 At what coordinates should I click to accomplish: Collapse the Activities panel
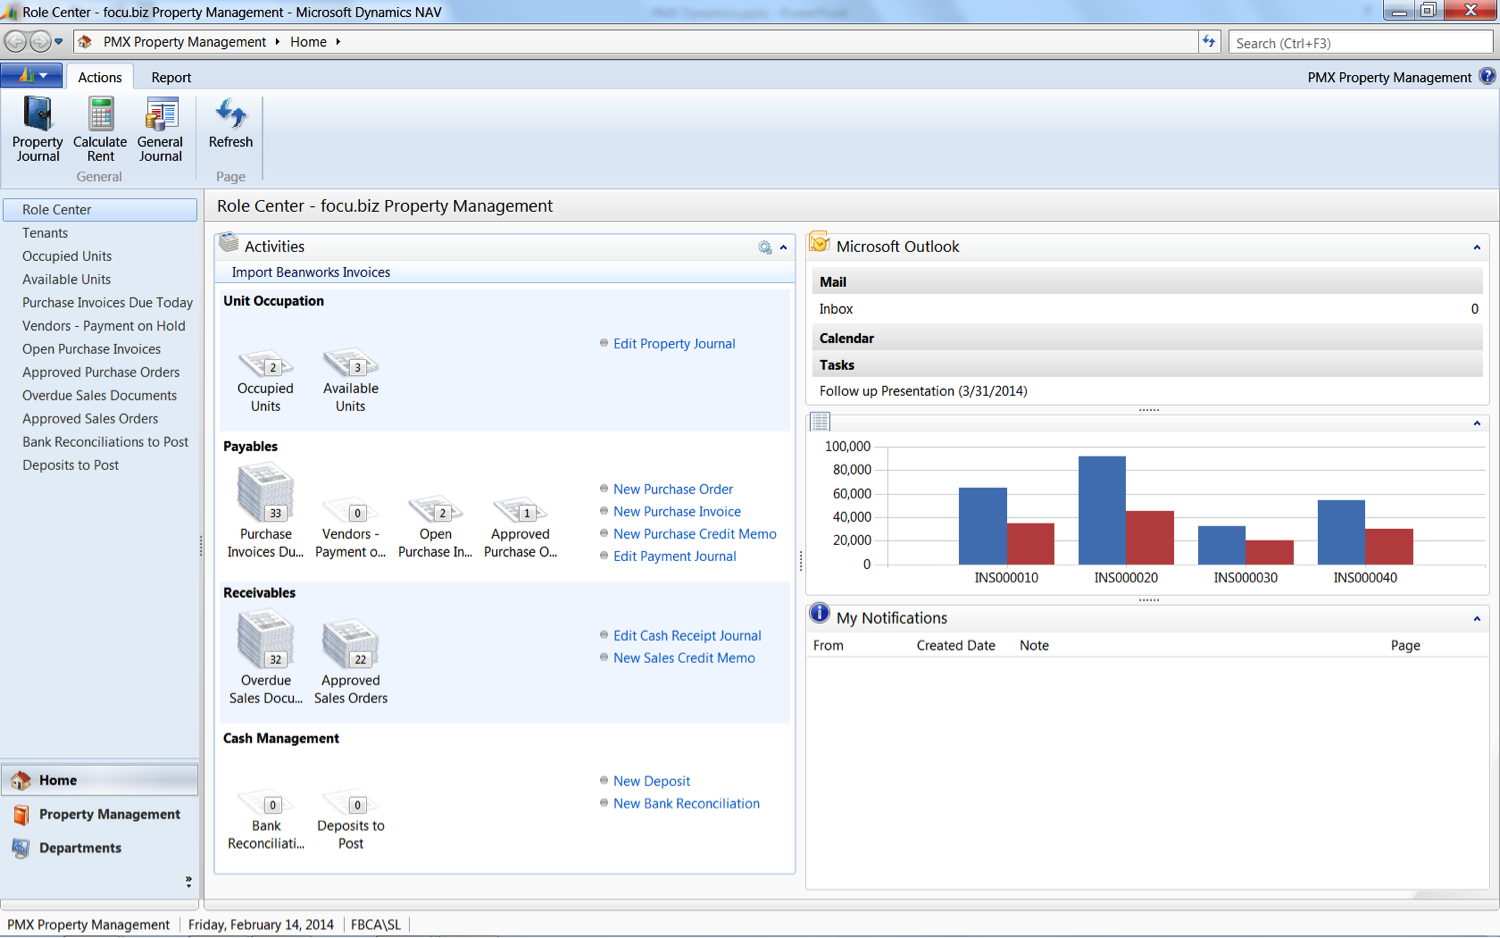784,247
